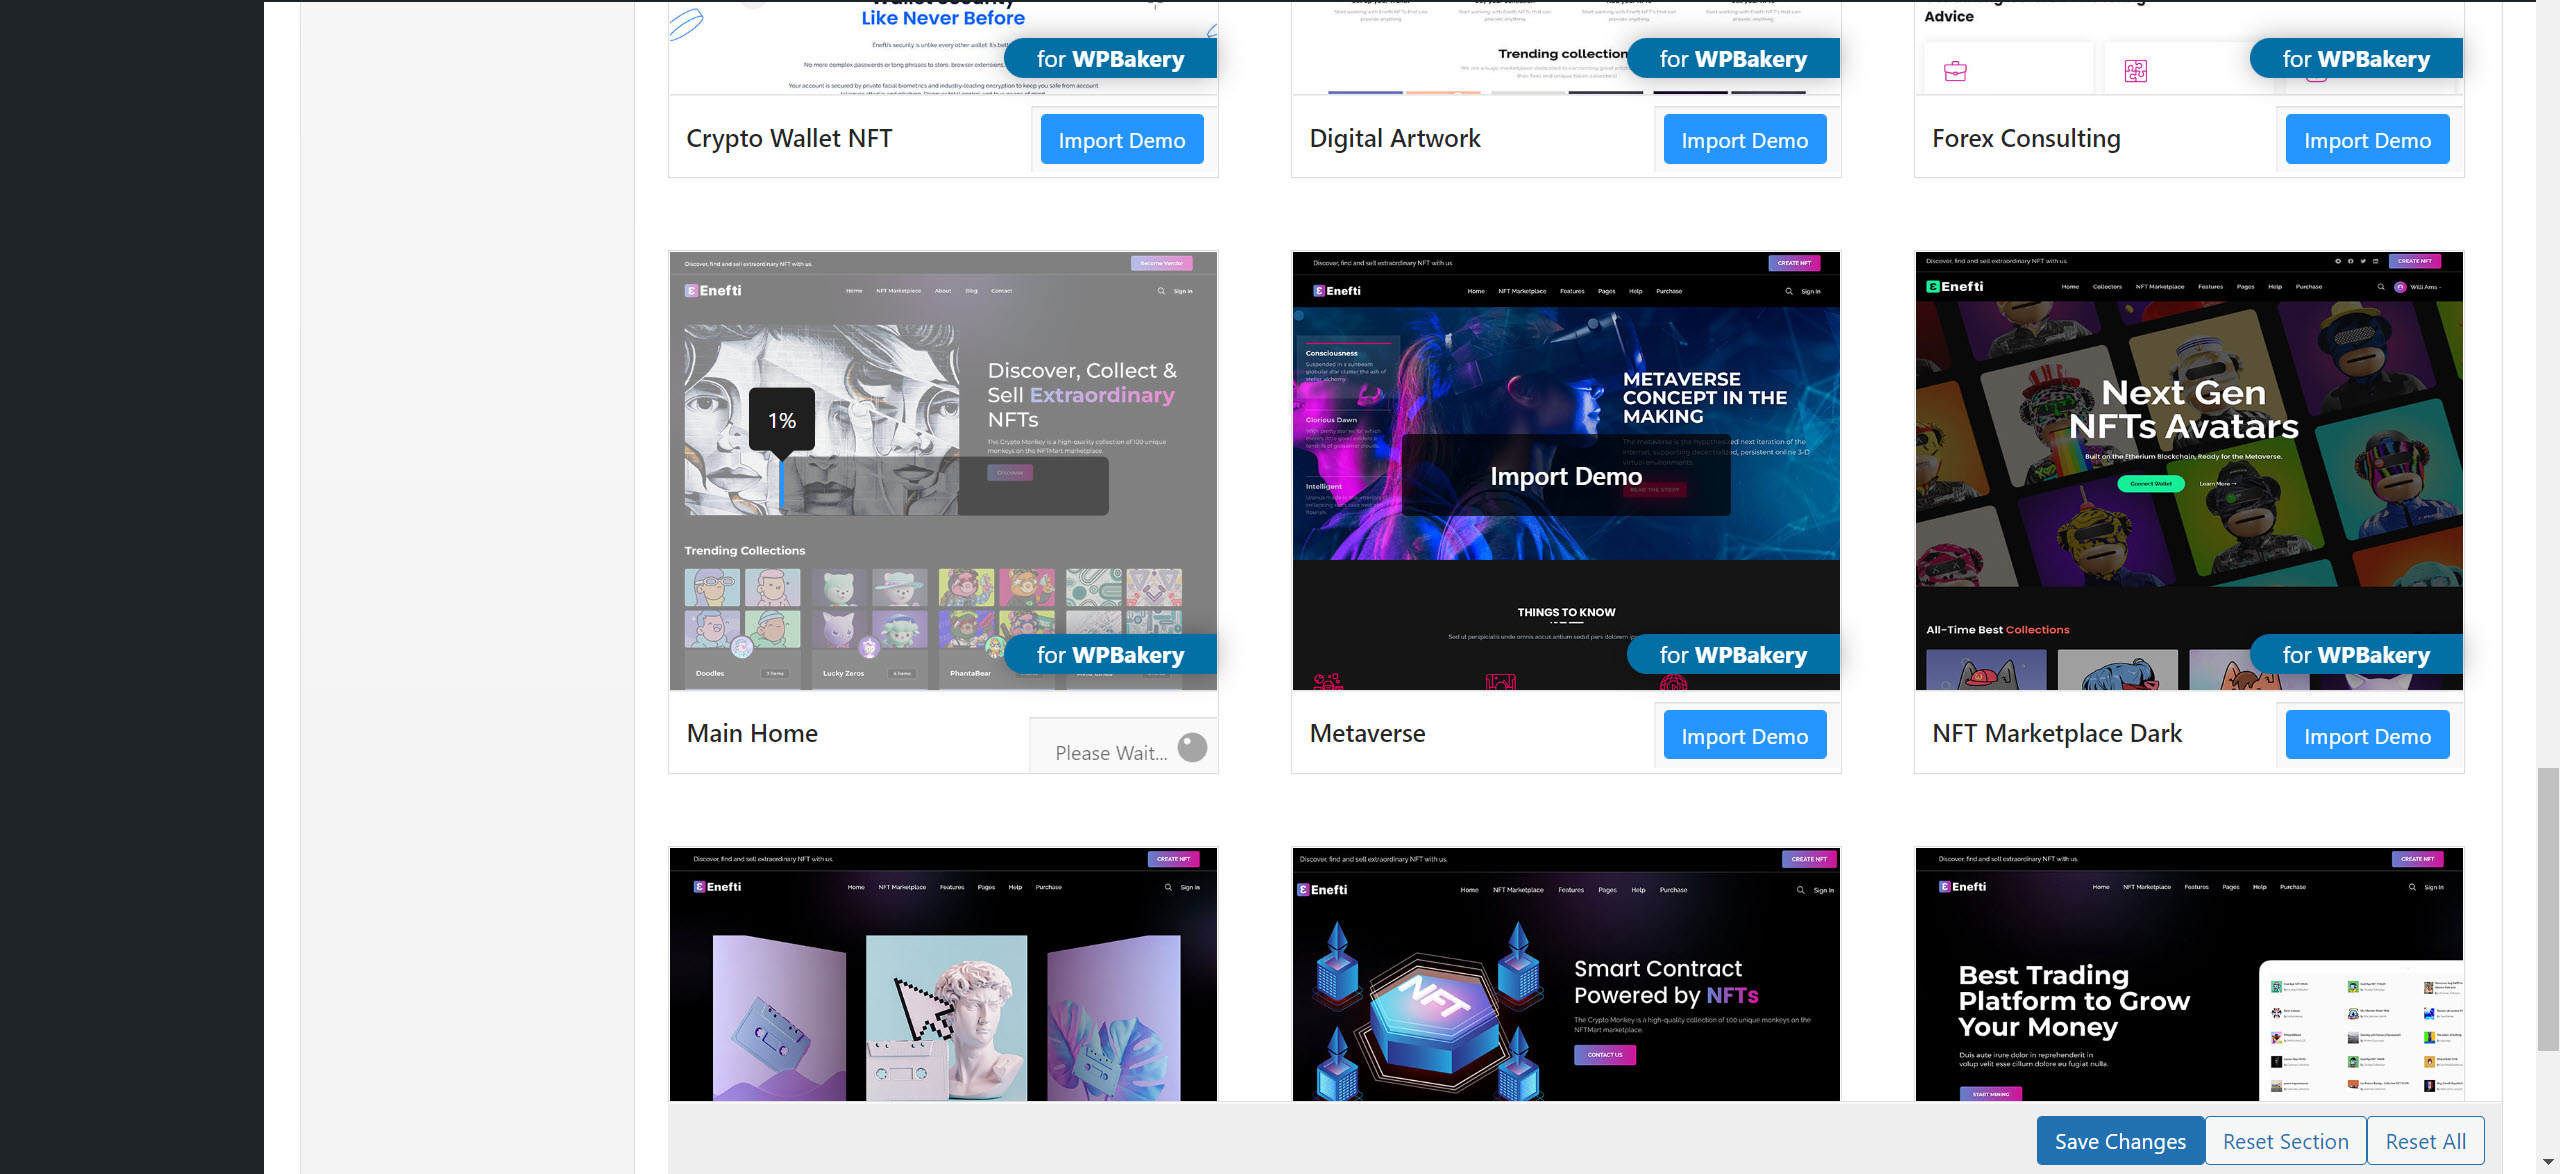This screenshot has width=2560, height=1174.
Task: Click the 1% progress indicator on Main Home
Action: (782, 420)
